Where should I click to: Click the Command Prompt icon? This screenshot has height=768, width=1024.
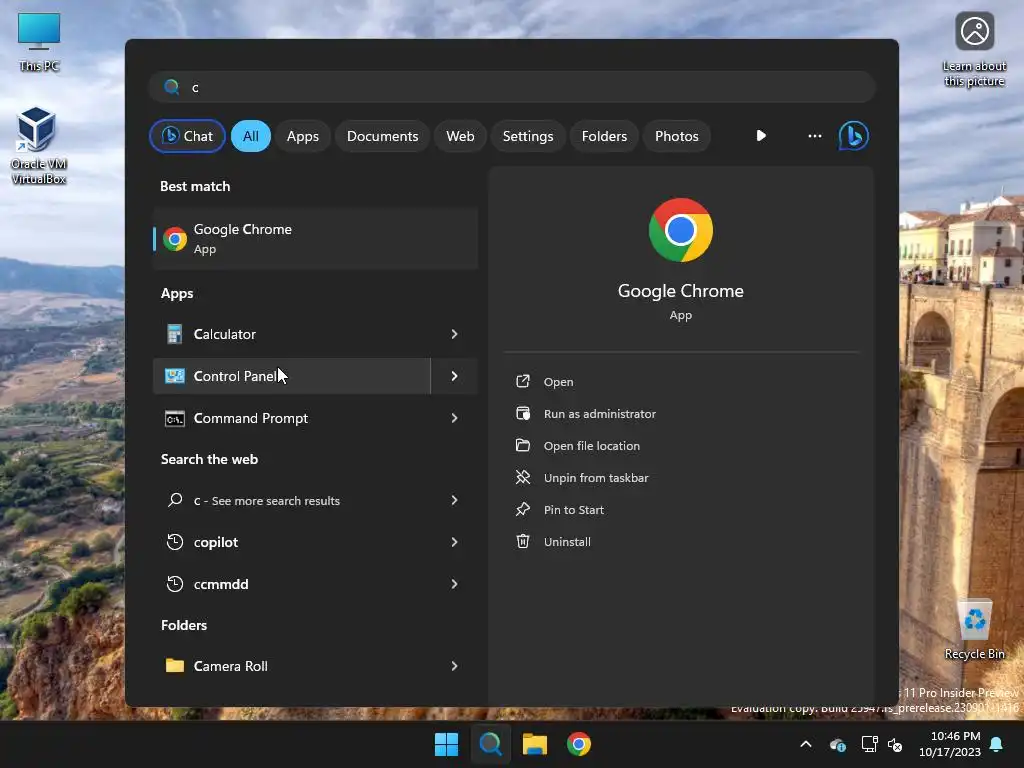coord(174,419)
